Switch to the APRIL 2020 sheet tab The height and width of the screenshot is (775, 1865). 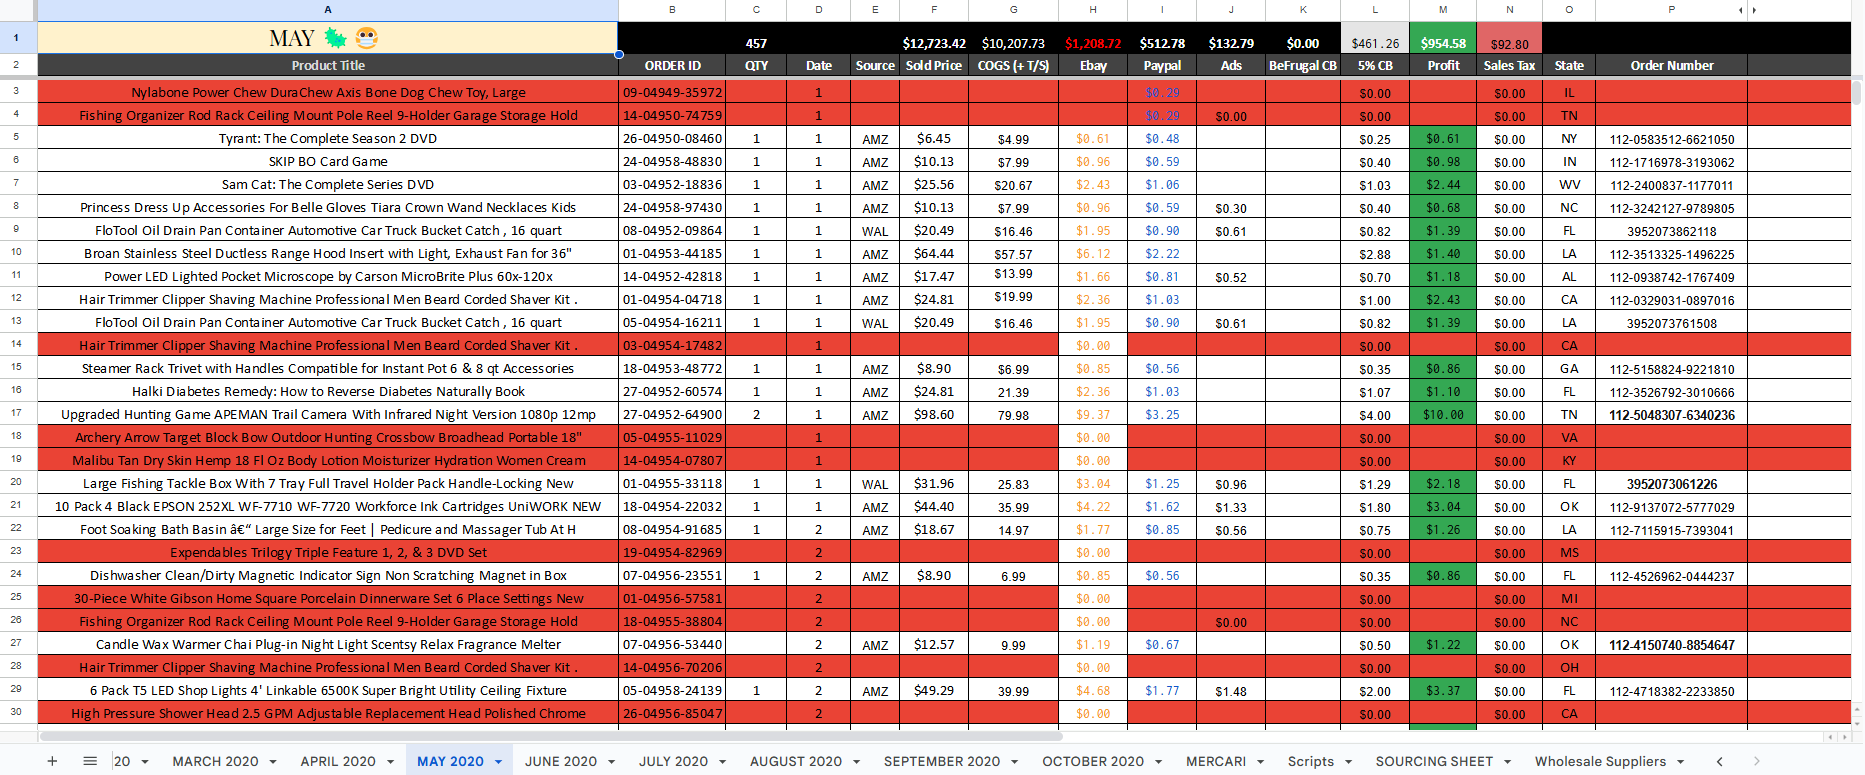coord(338,761)
